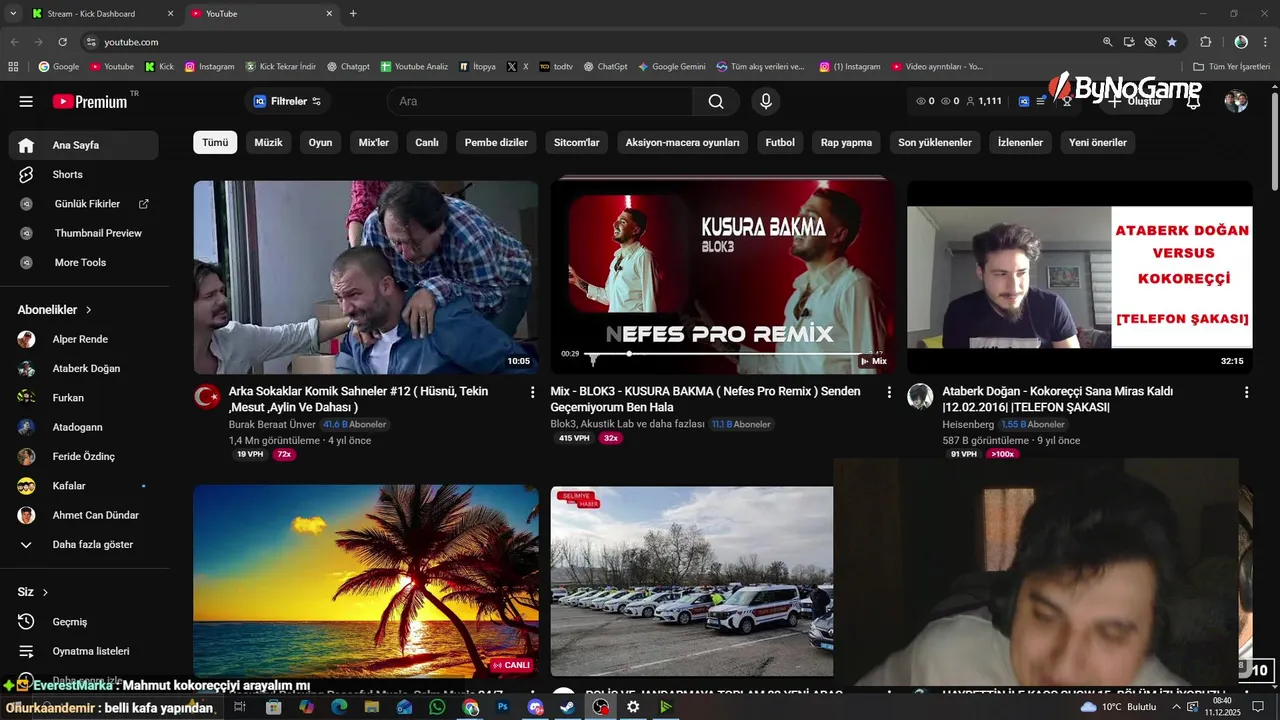
Task: Open the Filtreler extension button
Action: [x=287, y=101]
